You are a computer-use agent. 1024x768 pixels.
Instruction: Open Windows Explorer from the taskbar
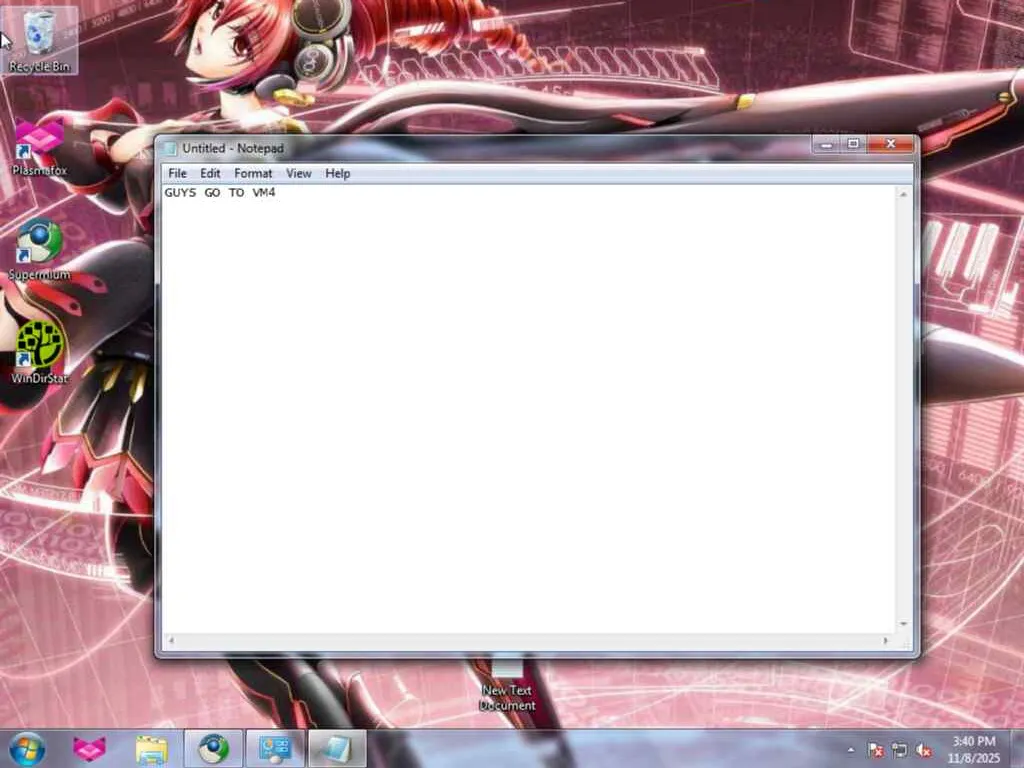coord(152,749)
